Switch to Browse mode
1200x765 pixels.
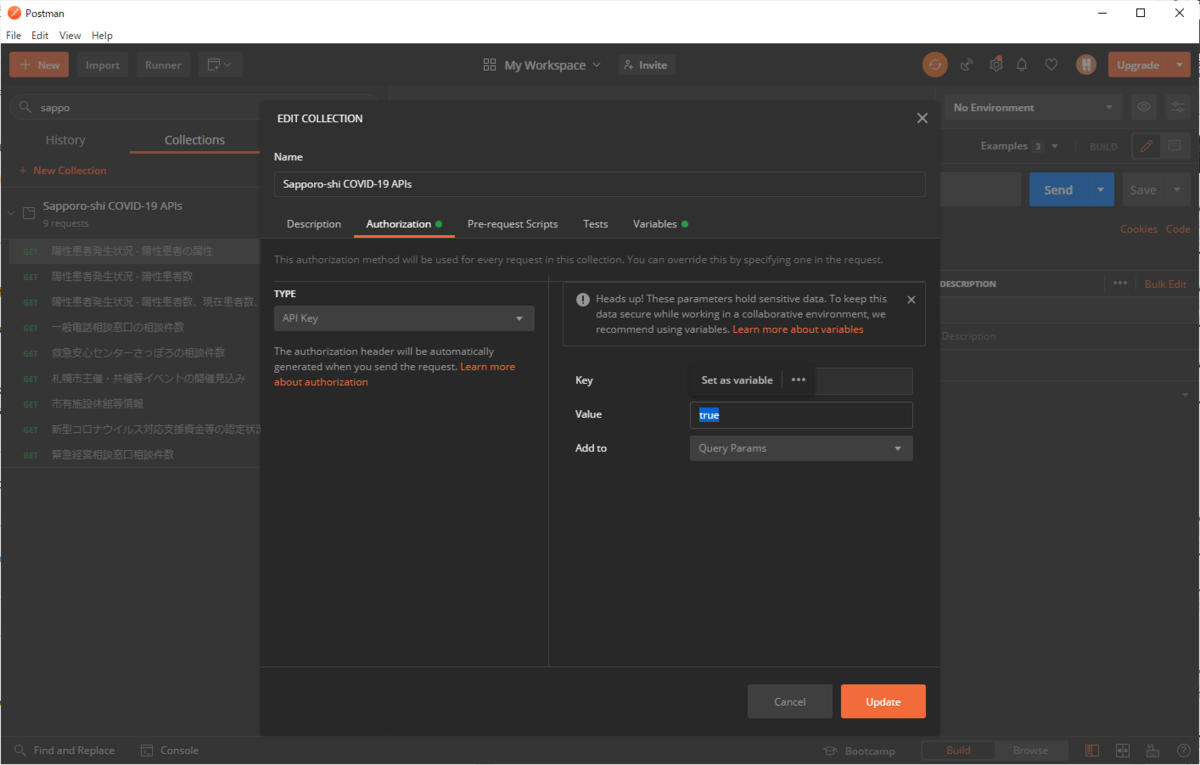[x=1031, y=750]
